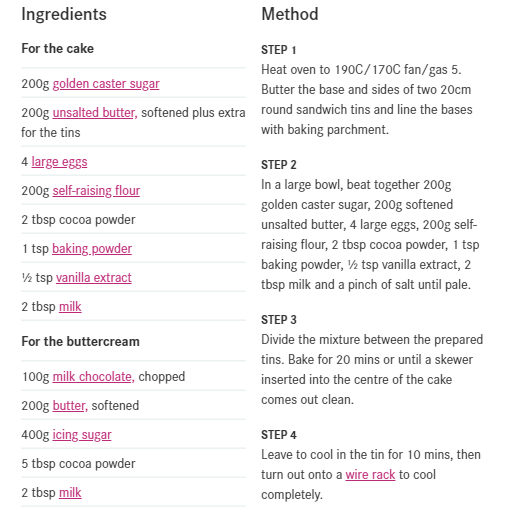The height and width of the screenshot is (515, 519).
Task: Click the Method heading
Action: tap(290, 14)
